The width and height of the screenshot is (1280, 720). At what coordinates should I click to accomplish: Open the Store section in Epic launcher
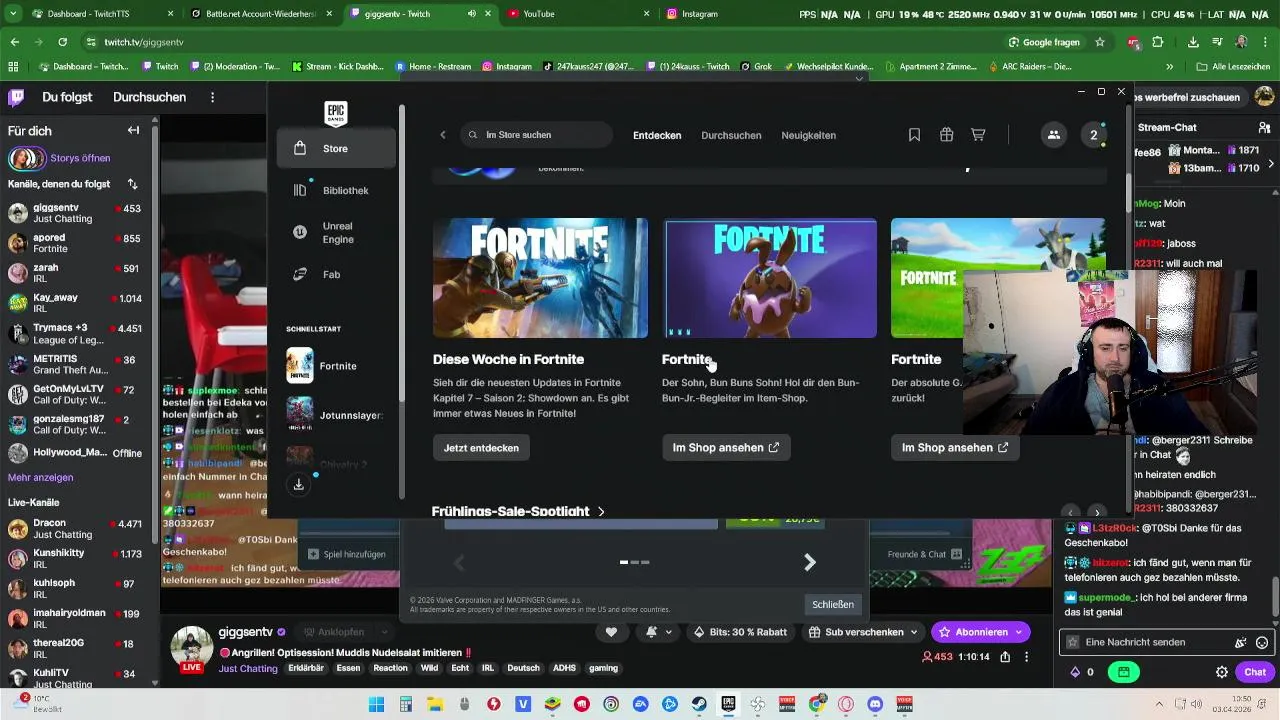pyautogui.click(x=336, y=148)
